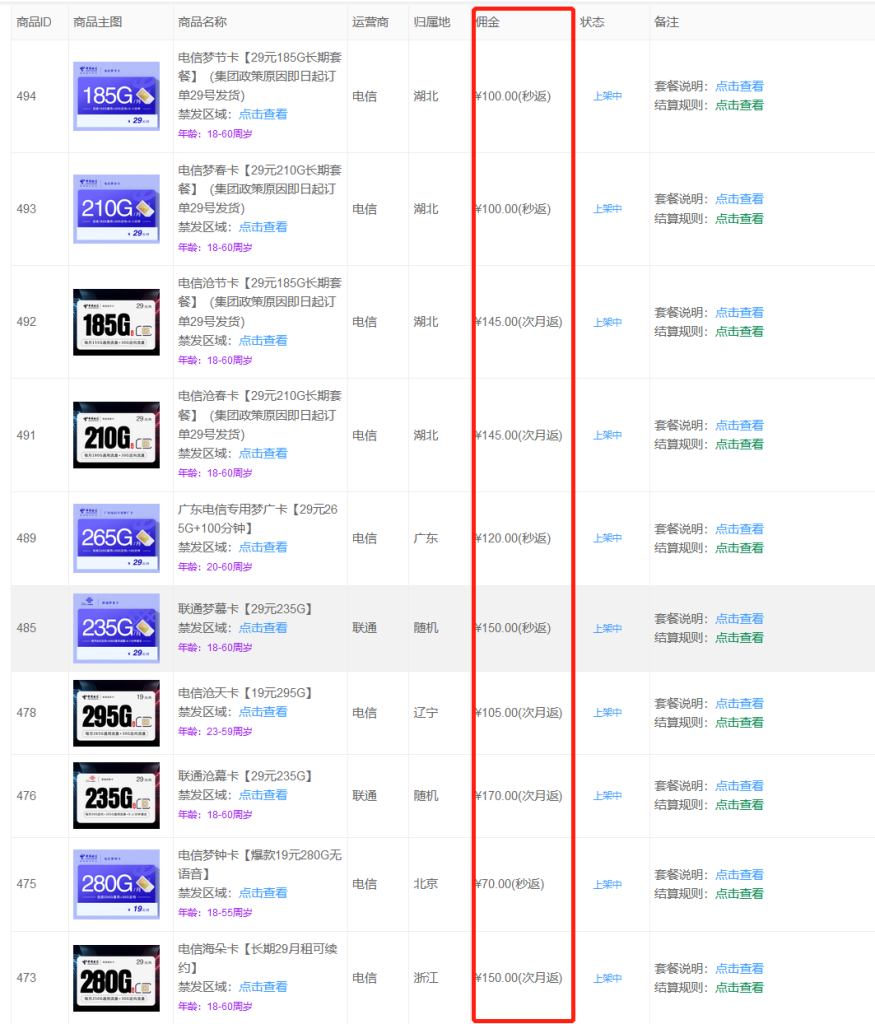This screenshot has height=1024, width=875.
Task: Click 上架中 status for product 473
Action: tap(607, 978)
